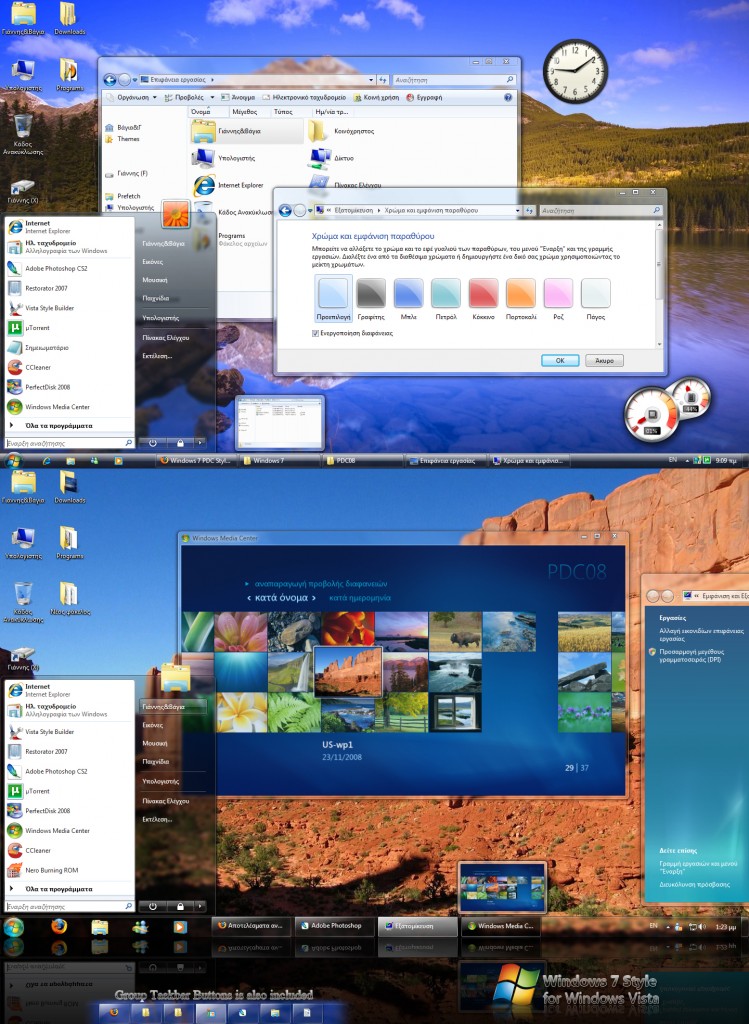Select Internet Explorer in the Explorer file list
This screenshot has width=749, height=1024.
[231, 185]
